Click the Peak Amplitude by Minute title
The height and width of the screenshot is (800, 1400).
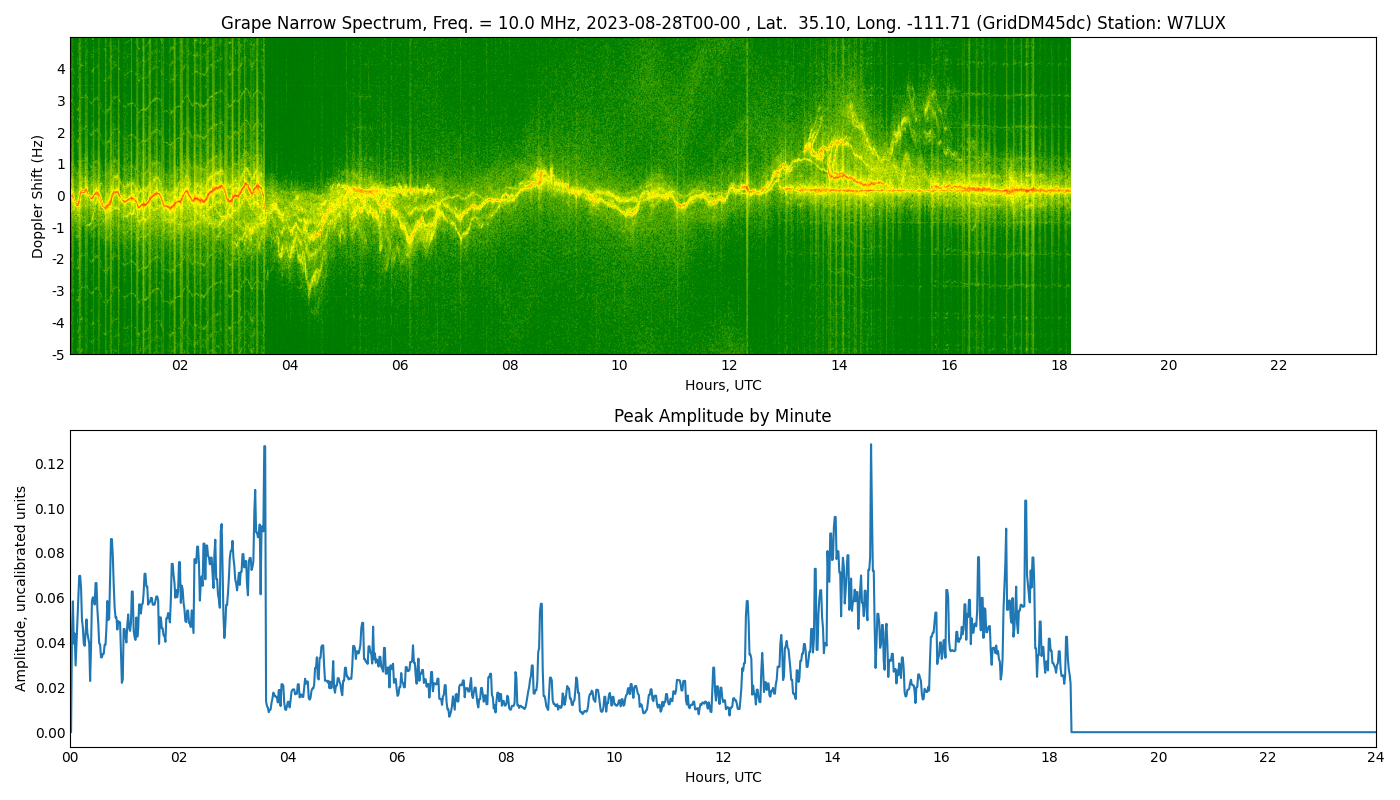tap(722, 416)
